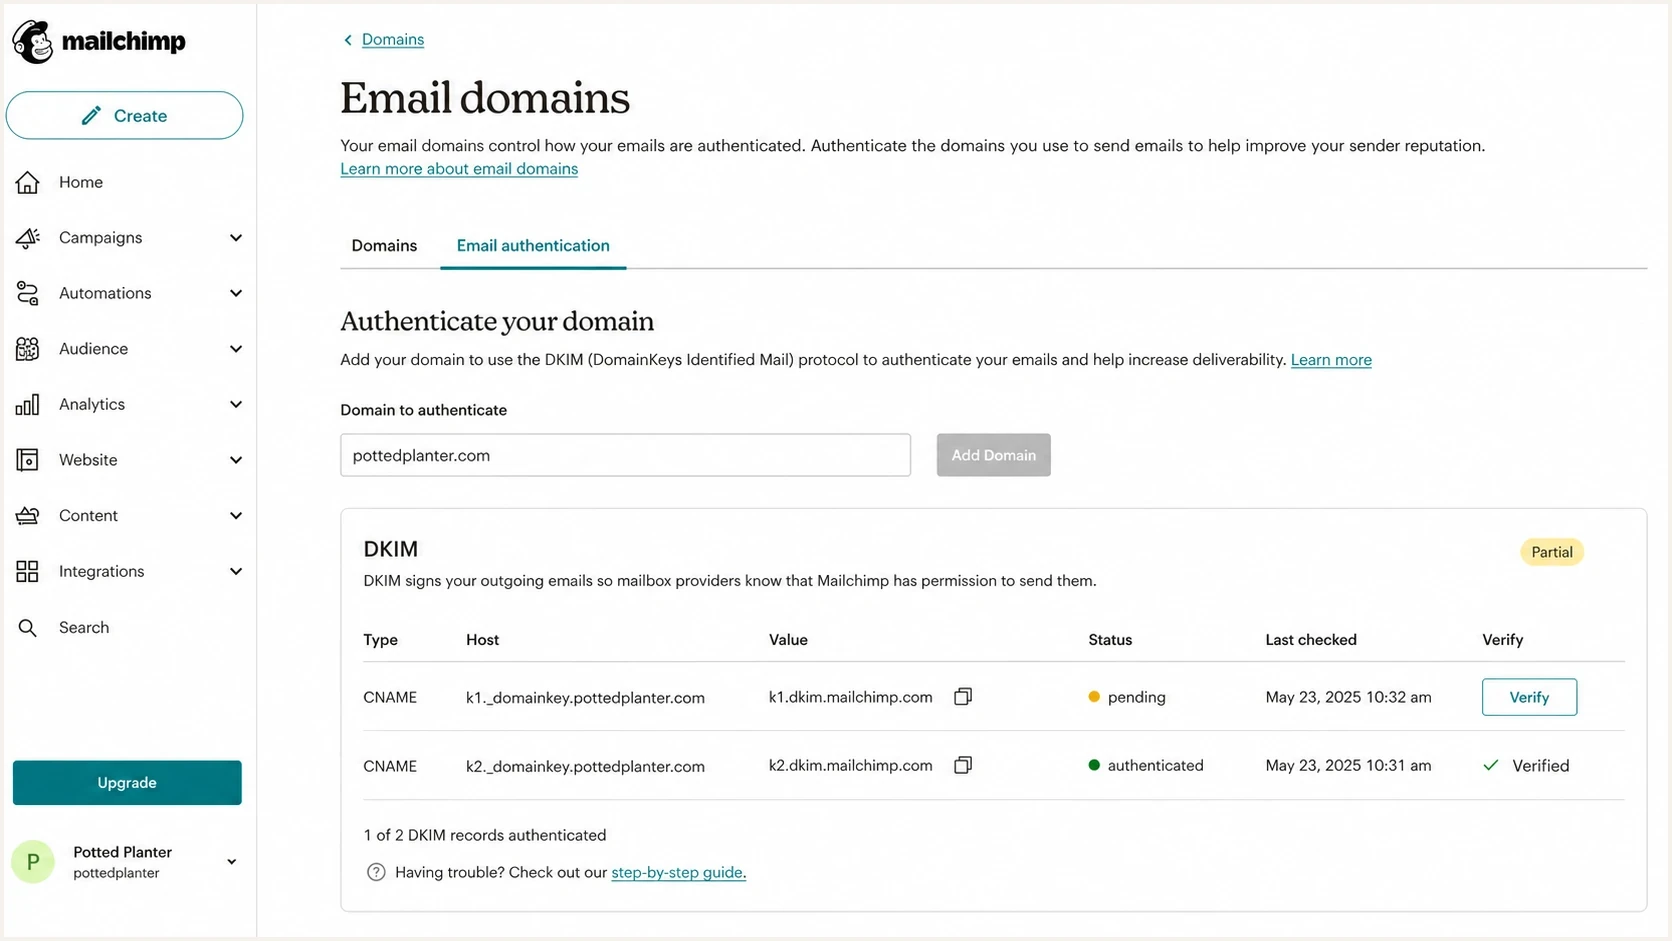The height and width of the screenshot is (941, 1672).
Task: Select the Email authentication tab
Action: click(x=533, y=246)
